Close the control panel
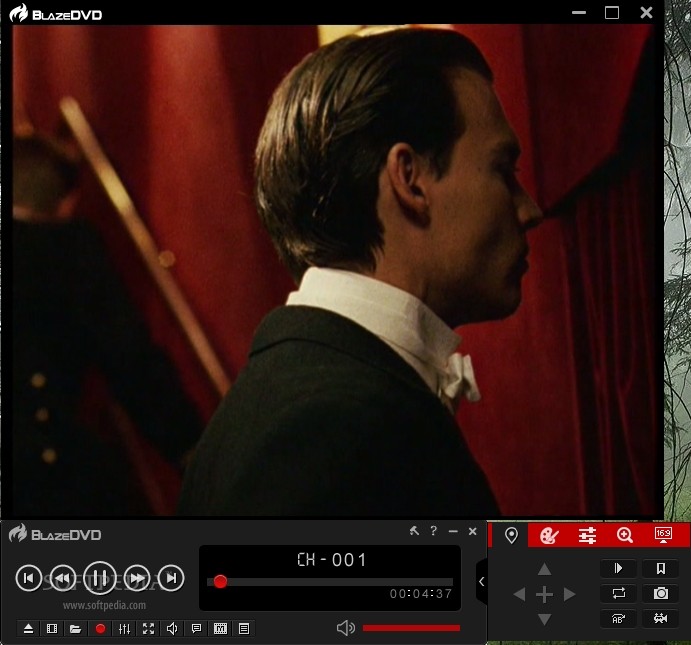This screenshot has width=691, height=645. pyautogui.click(x=472, y=531)
